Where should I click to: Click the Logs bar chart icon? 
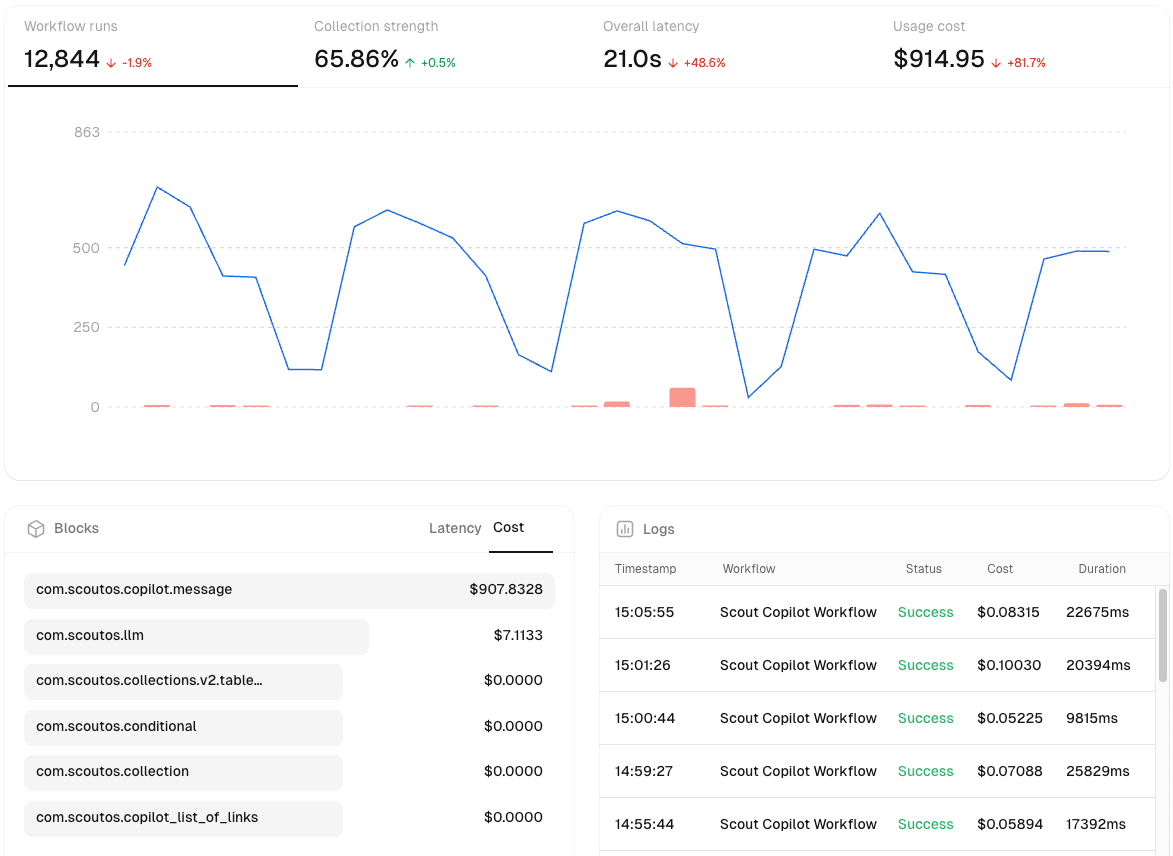(625, 529)
